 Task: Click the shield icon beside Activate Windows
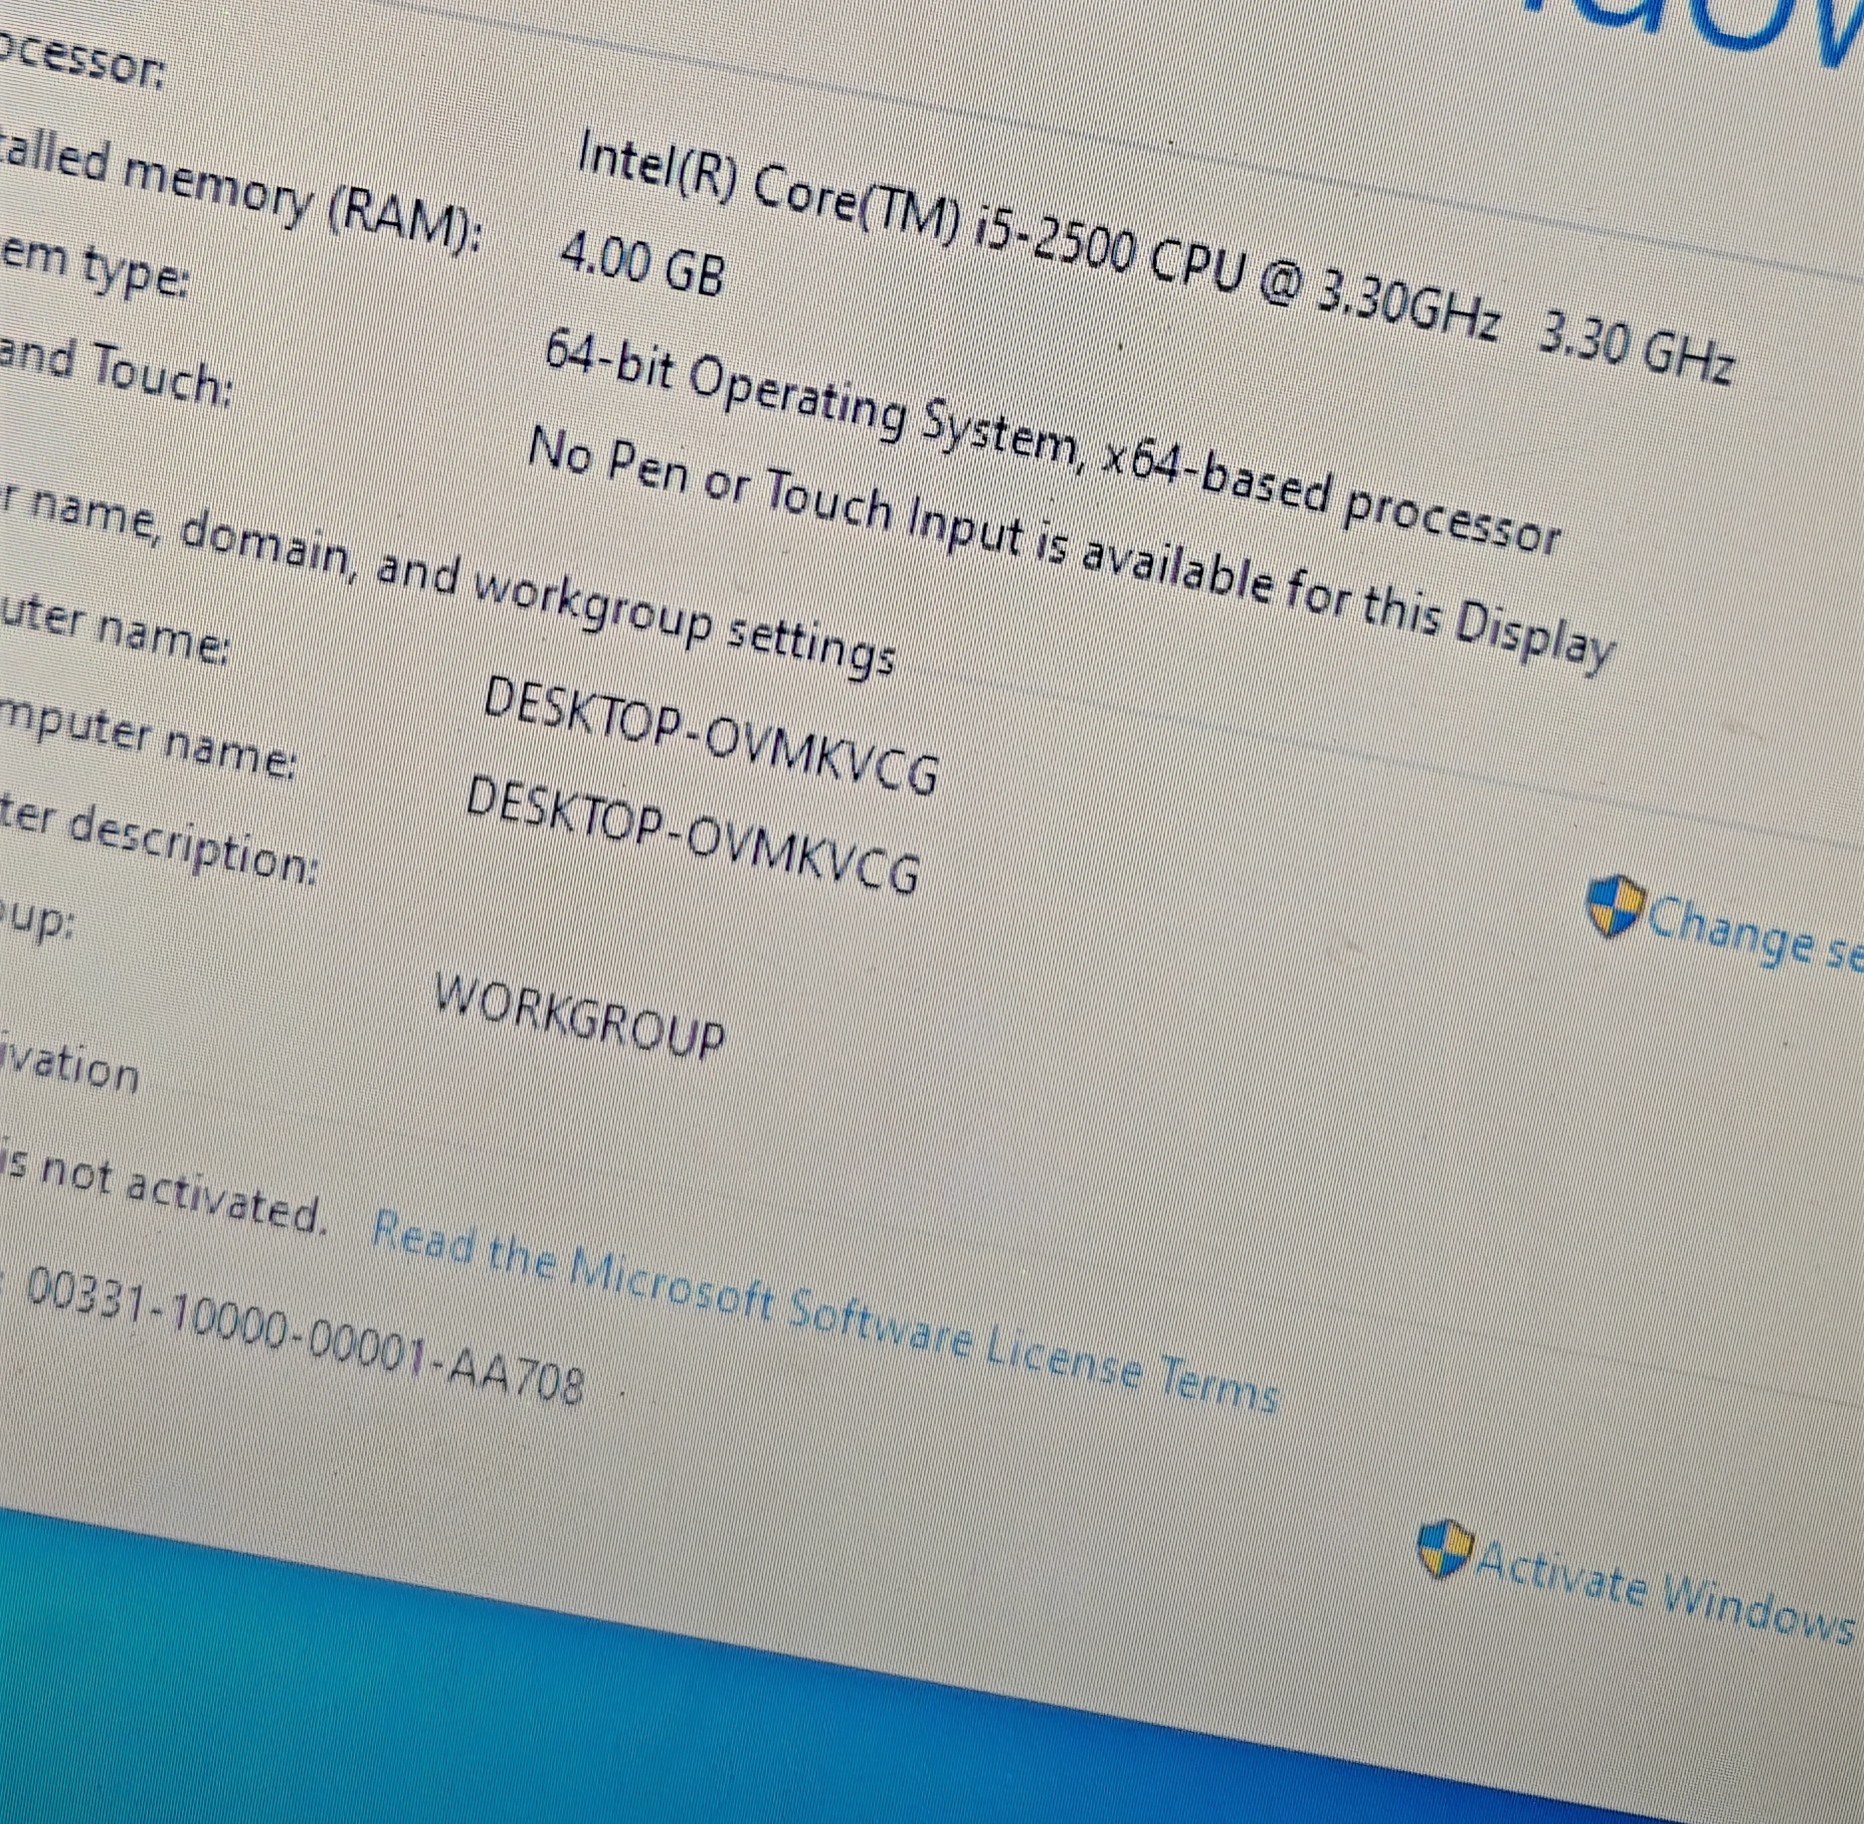1446,1550
